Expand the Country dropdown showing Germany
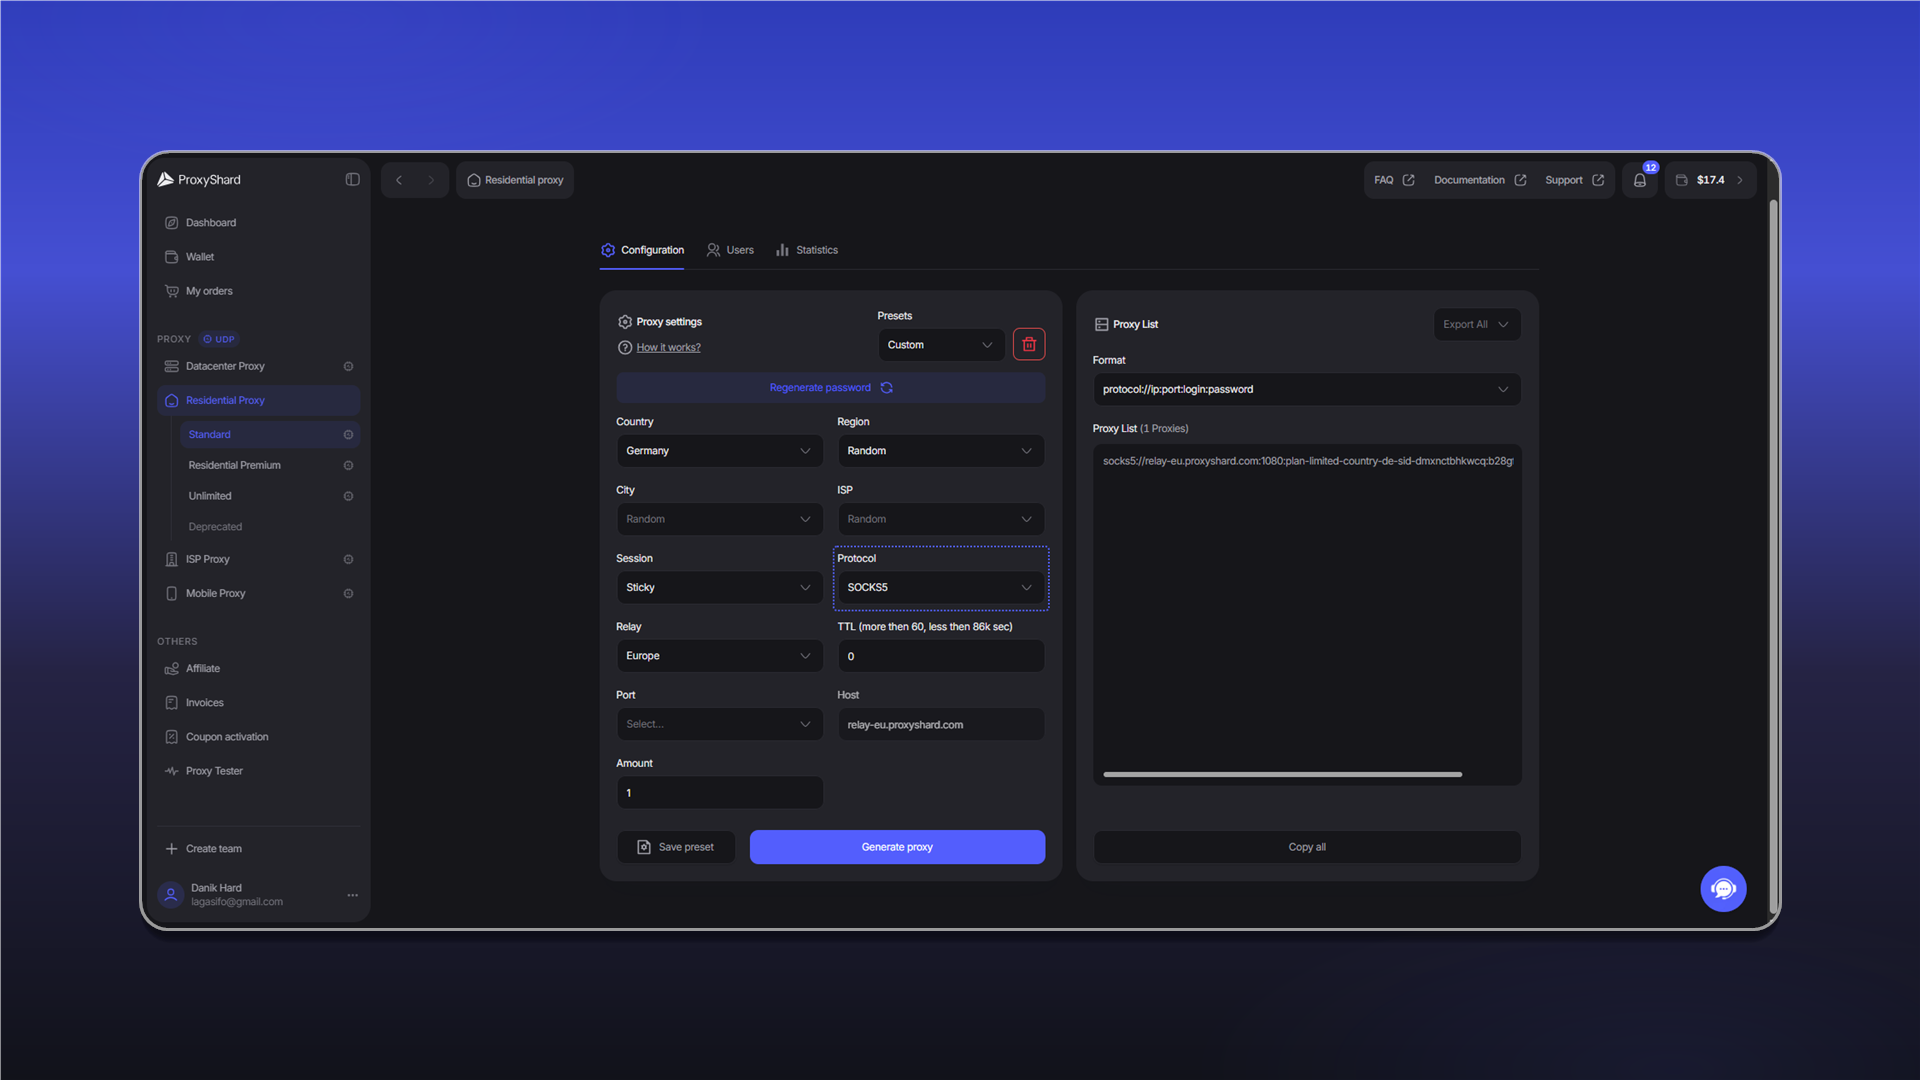Viewport: 1920px width, 1080px height. click(x=719, y=451)
